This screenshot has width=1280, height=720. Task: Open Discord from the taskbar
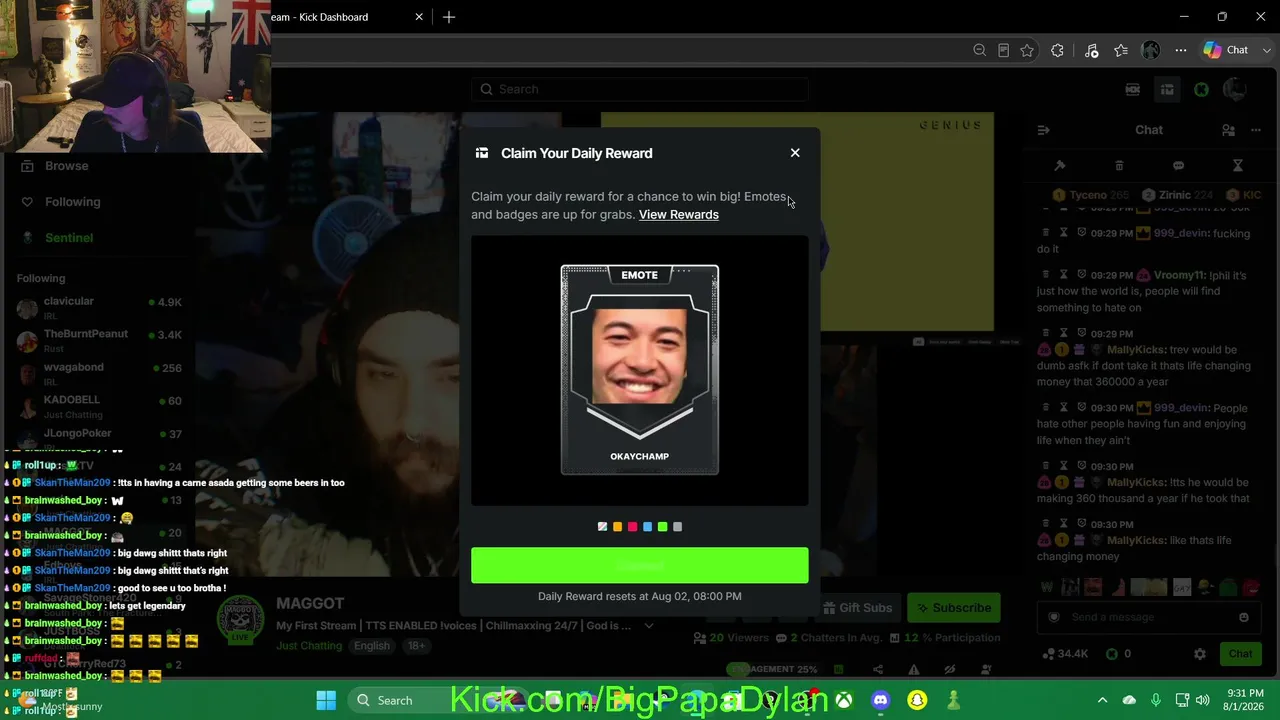click(x=880, y=700)
